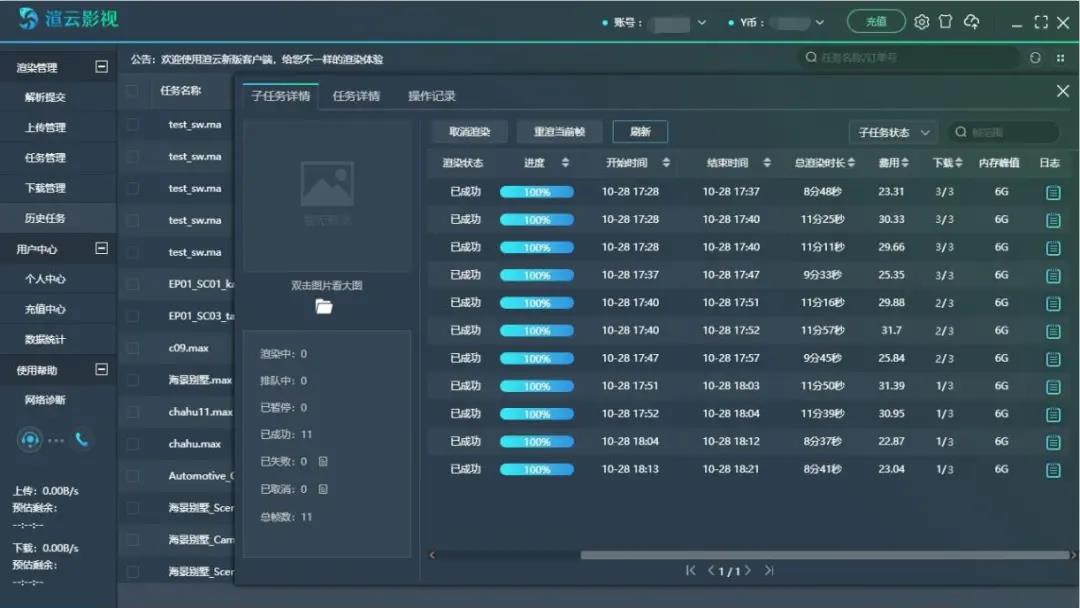The image size is (1080, 608).
Task: Tick the checkbox beside c09.max task
Action: 132,348
